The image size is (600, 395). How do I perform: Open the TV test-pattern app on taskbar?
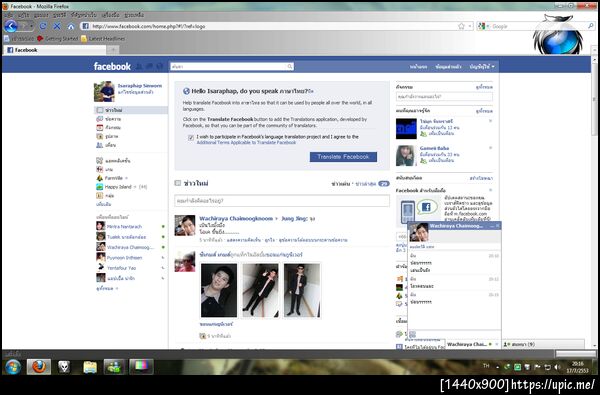[141, 367]
